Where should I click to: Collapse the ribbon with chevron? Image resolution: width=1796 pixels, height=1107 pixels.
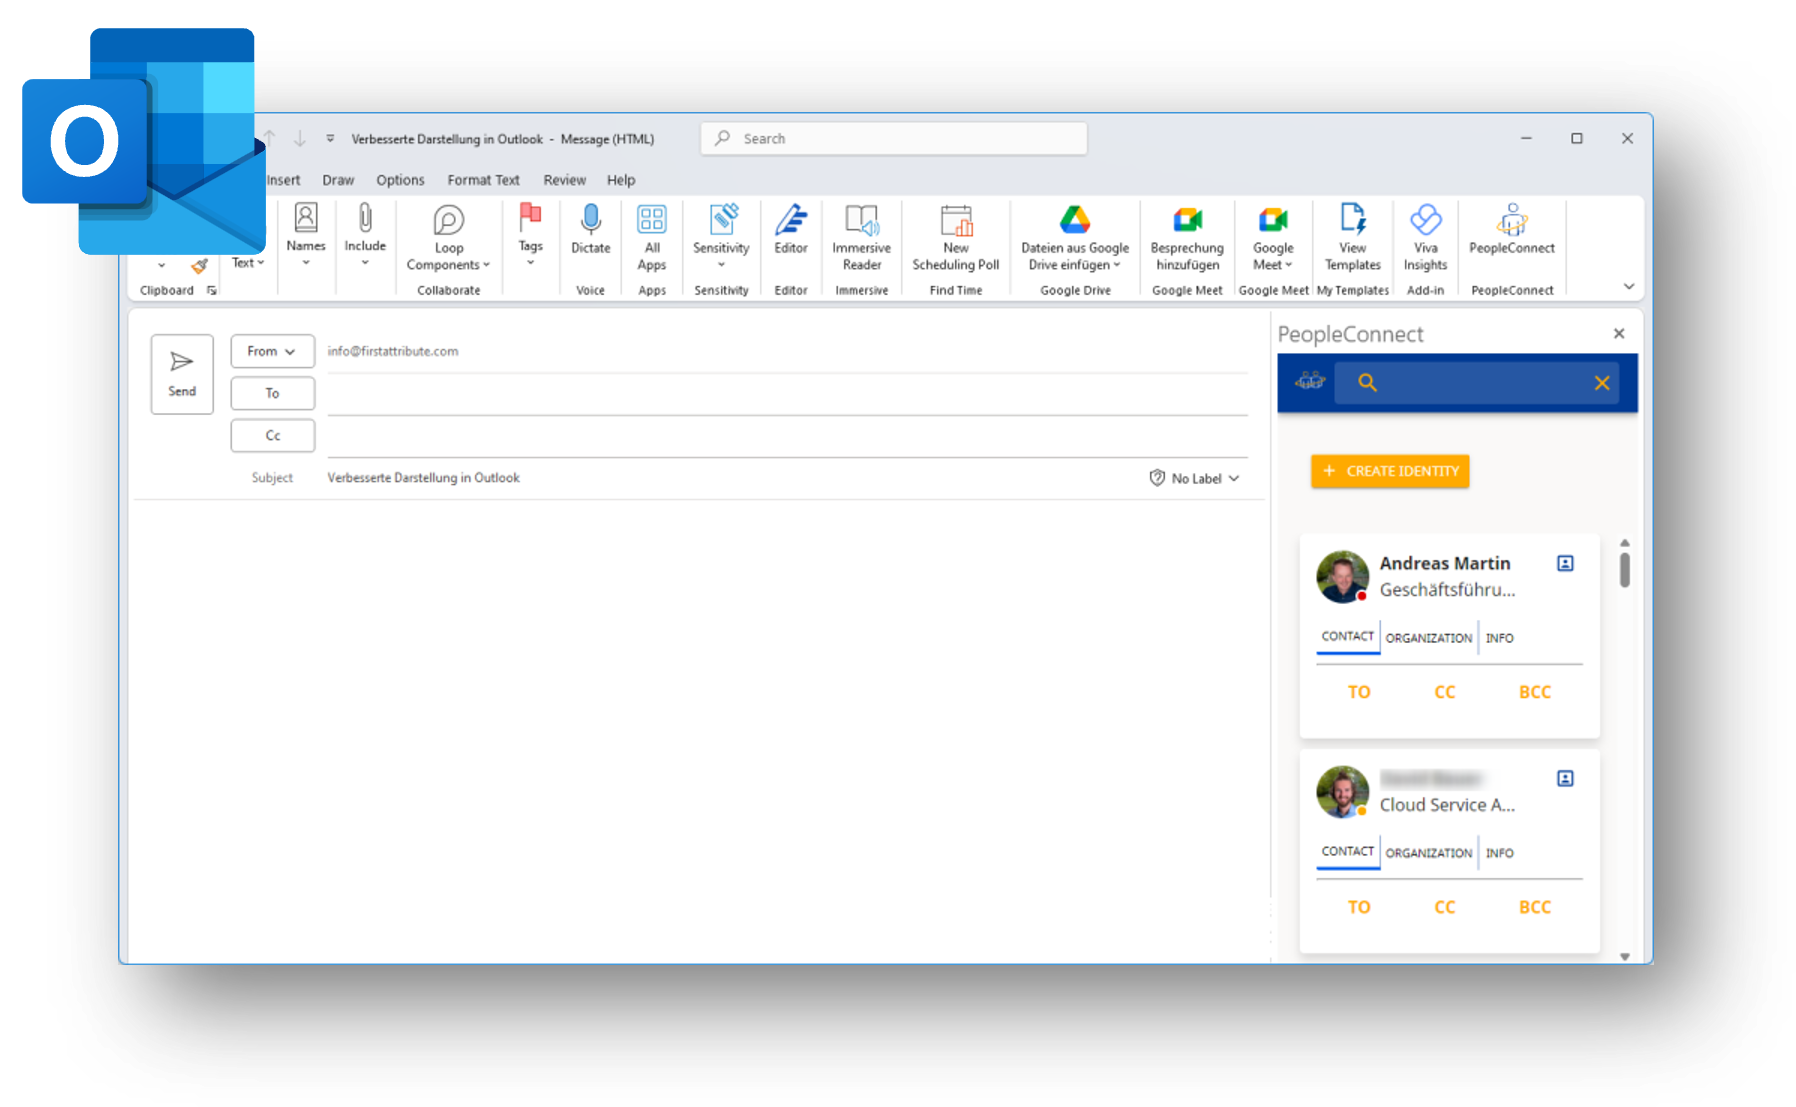(x=1628, y=287)
